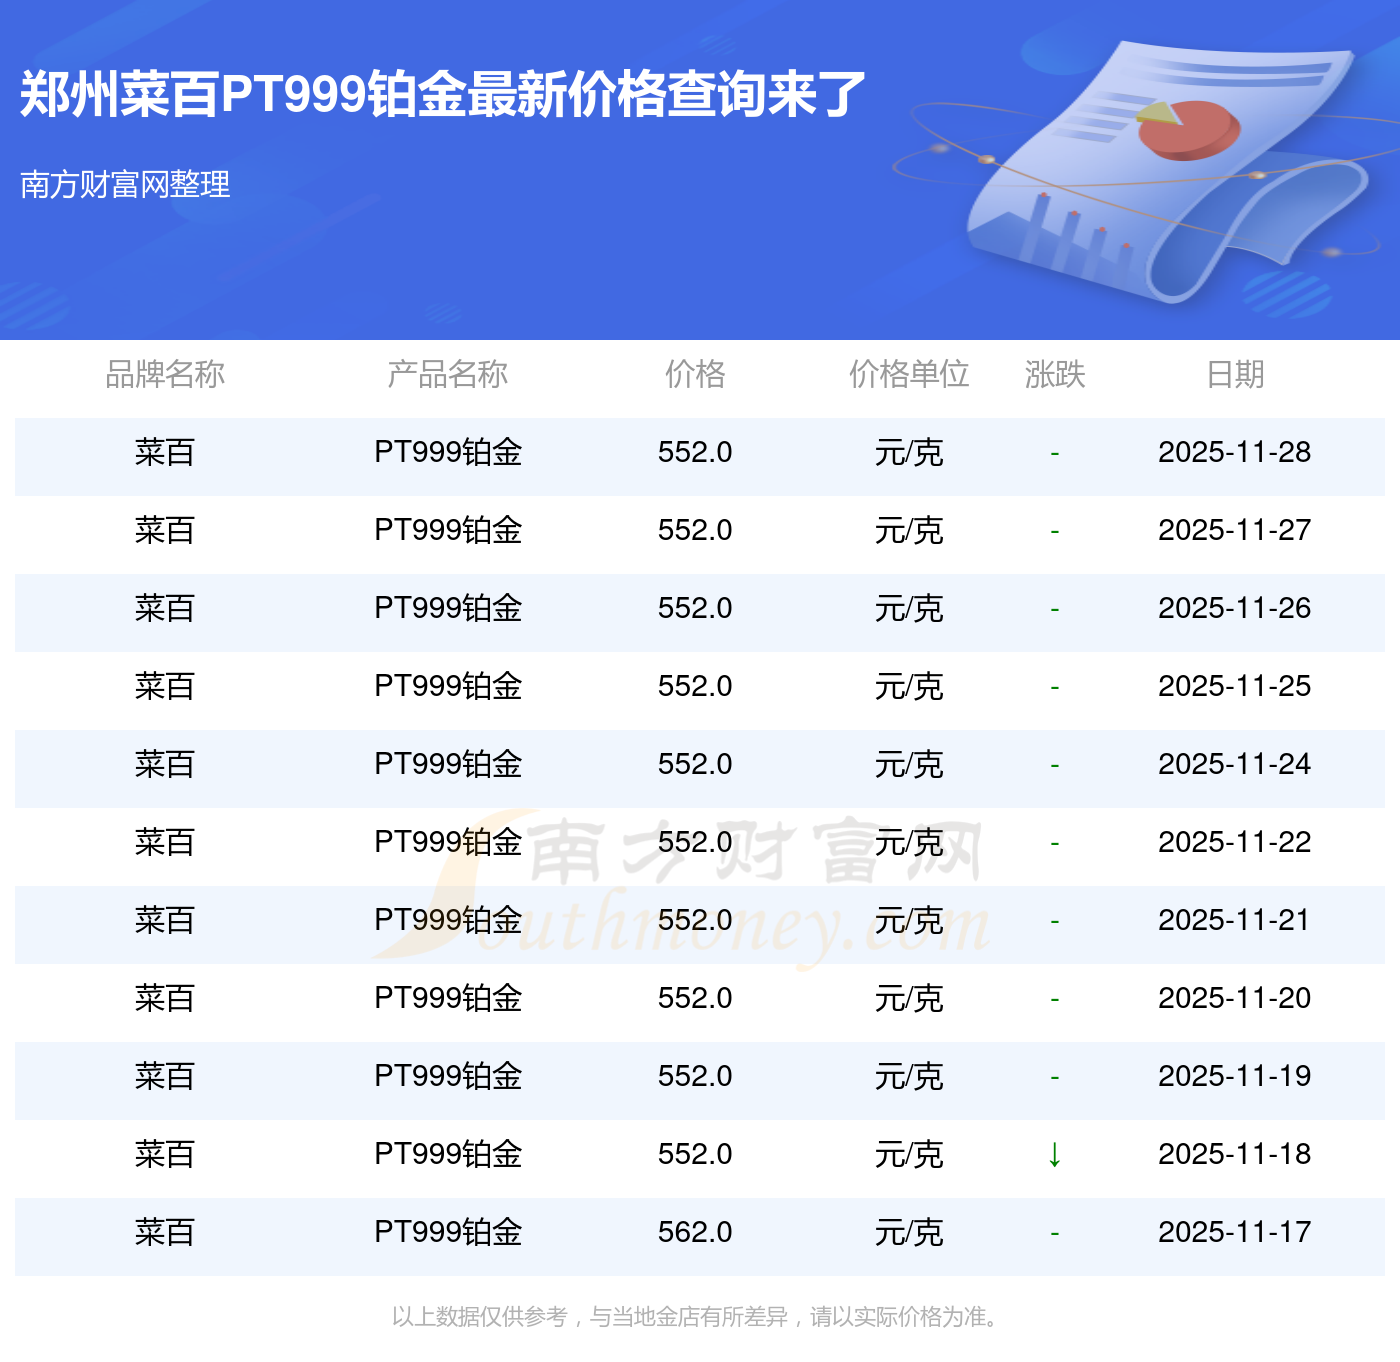Click the subtitle 南方财富网整理
This screenshot has width=1400, height=1362.
(125, 184)
